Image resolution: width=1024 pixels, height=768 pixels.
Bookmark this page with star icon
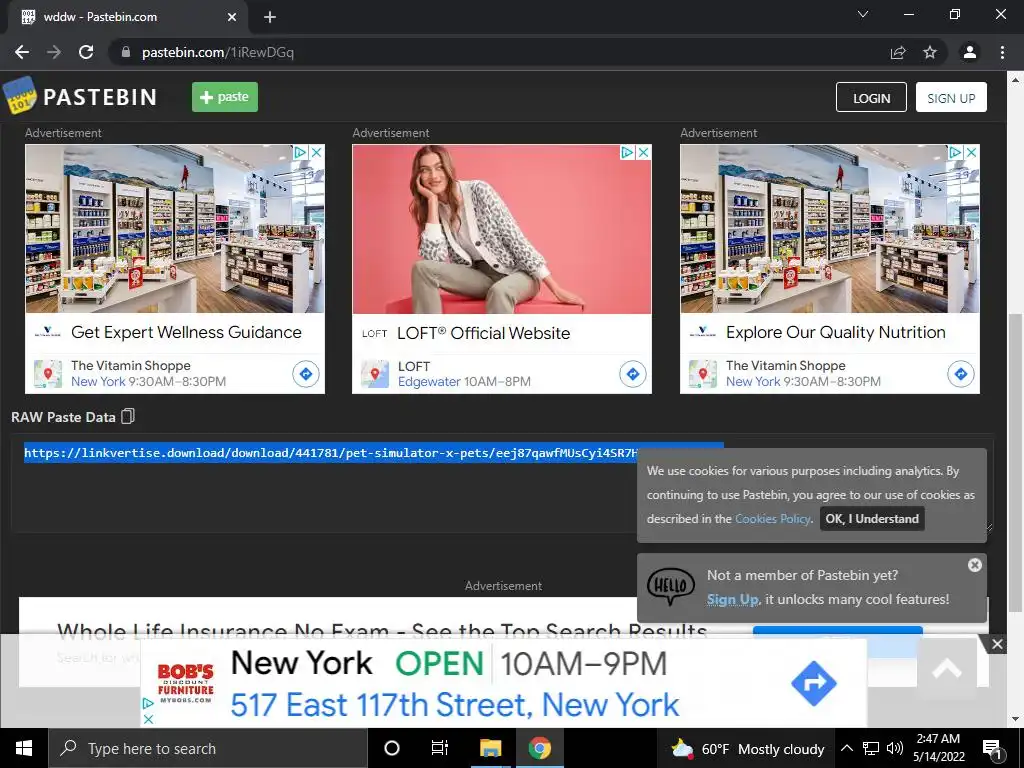930,52
